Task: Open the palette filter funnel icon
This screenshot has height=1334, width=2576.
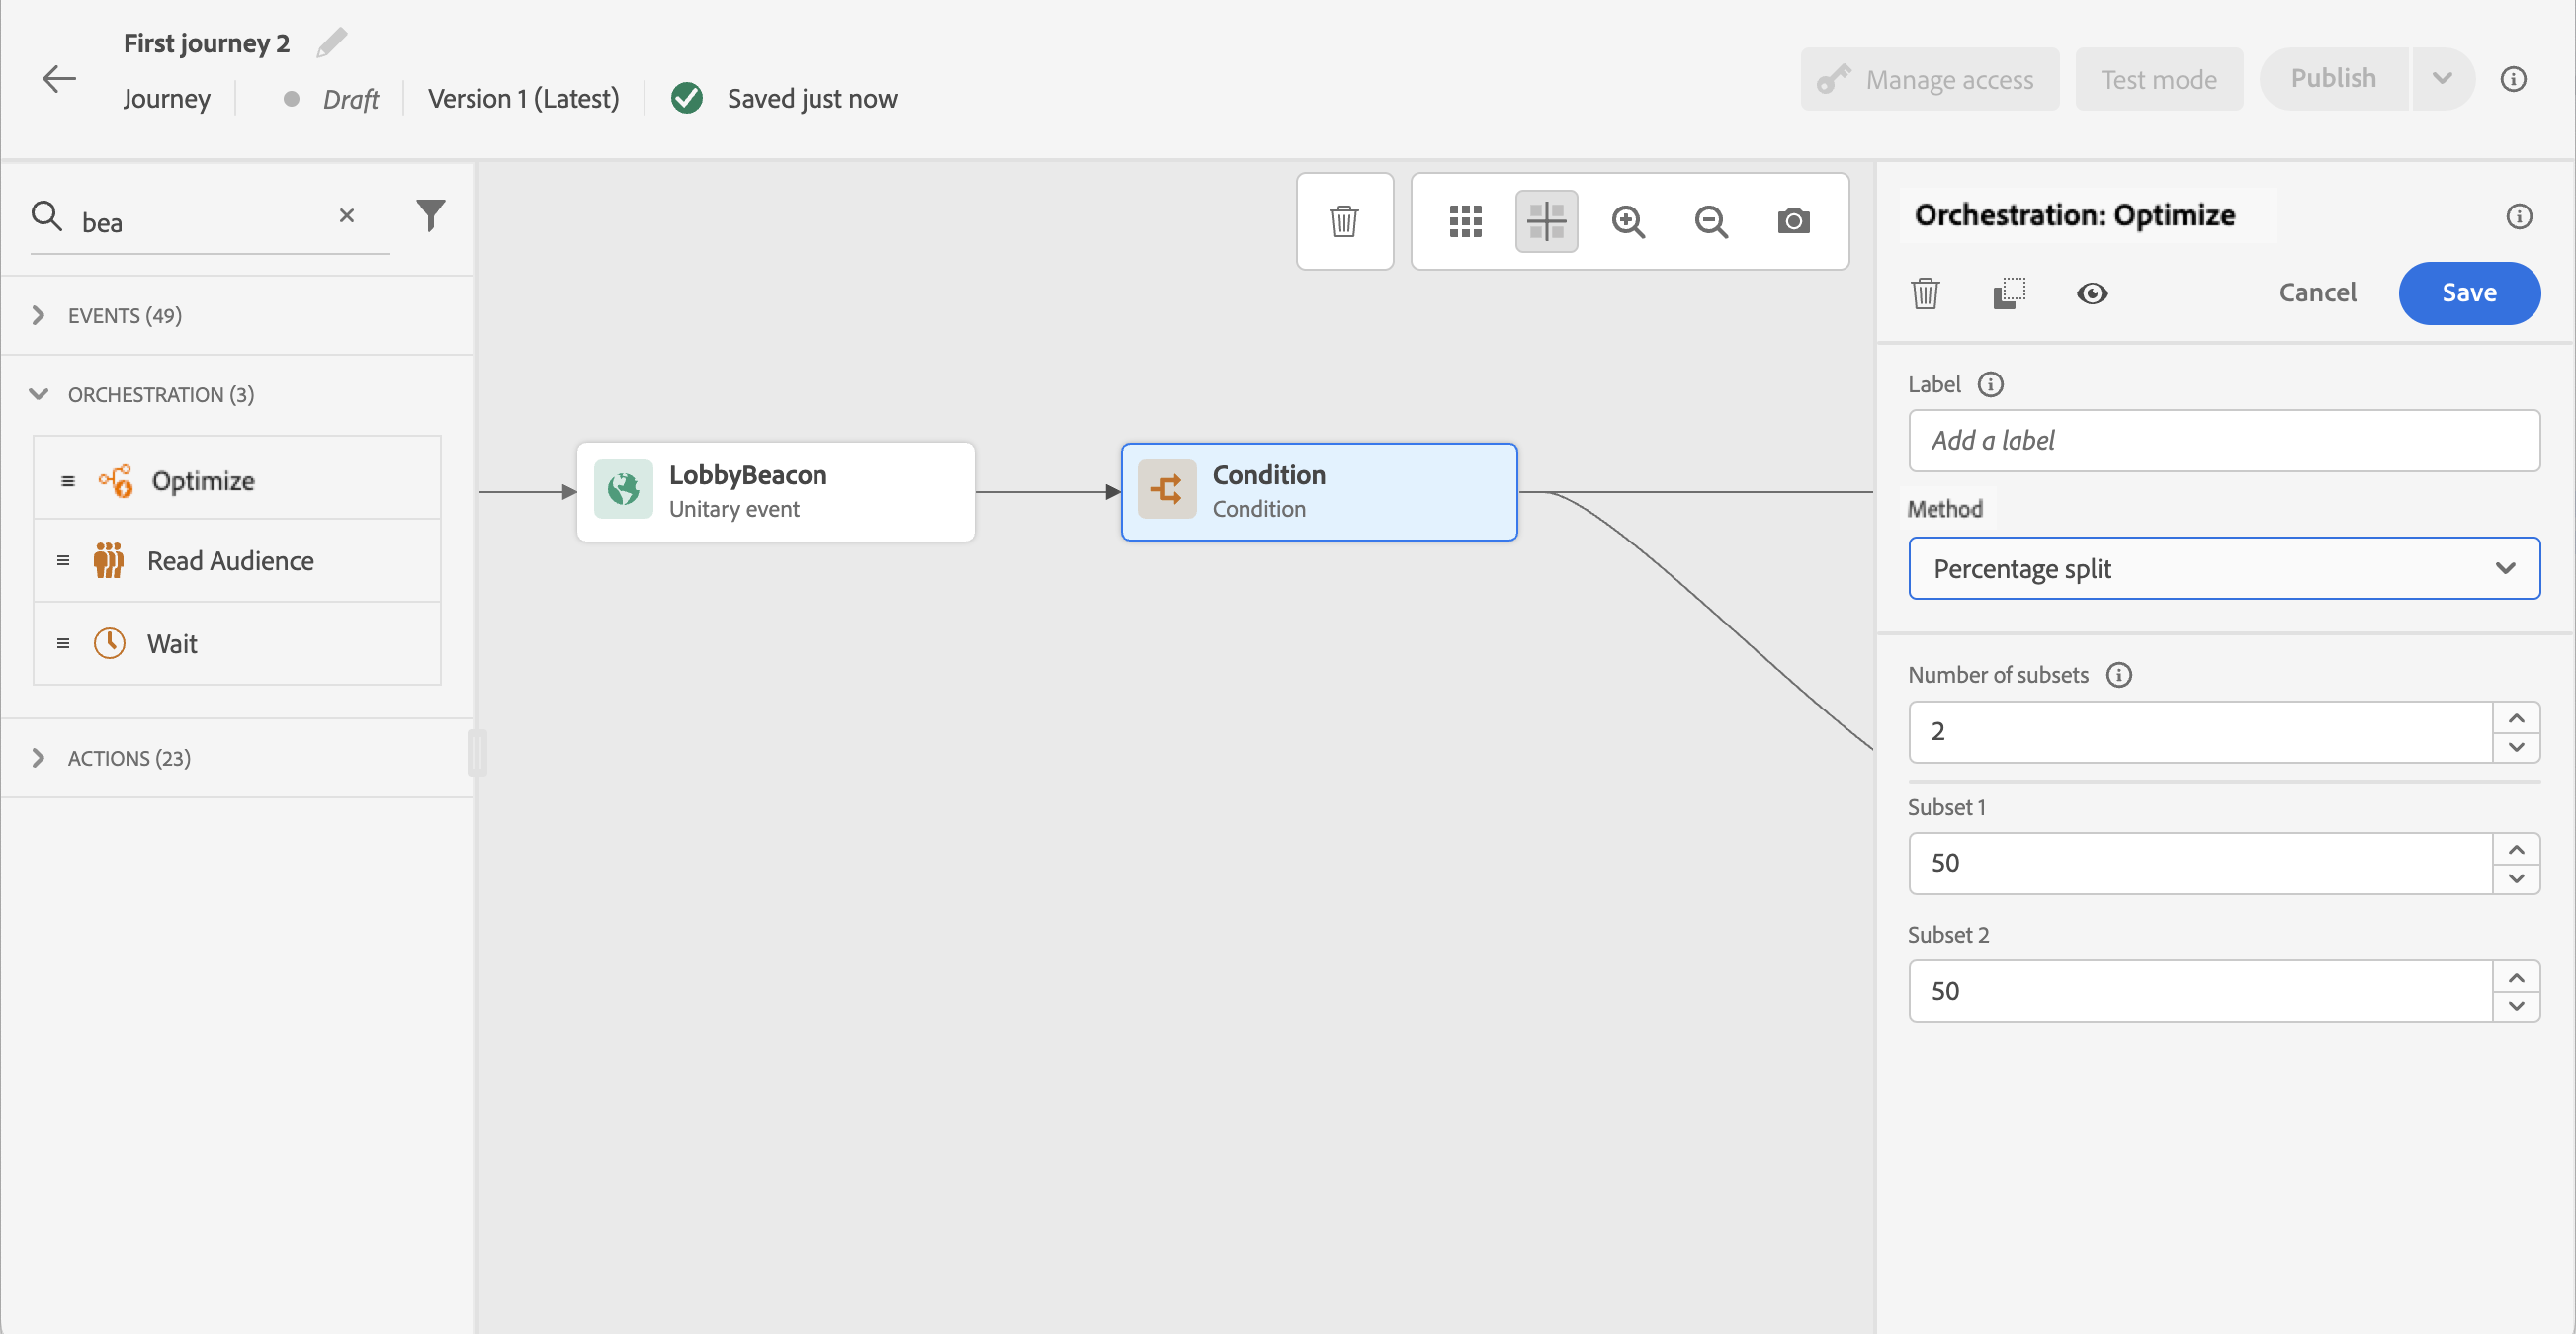Action: tap(431, 215)
